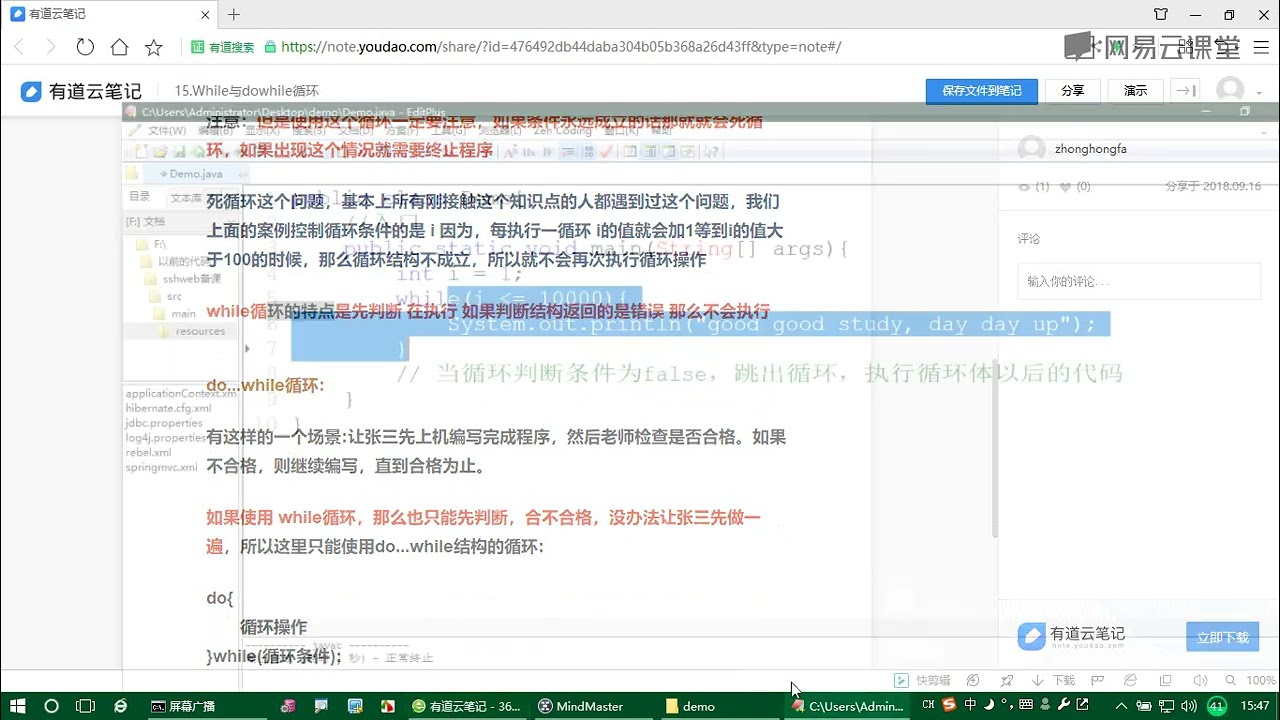1280x720 pixels.
Task: Switch to 目录 tab in EditPlus sidebar
Action: tap(139, 197)
